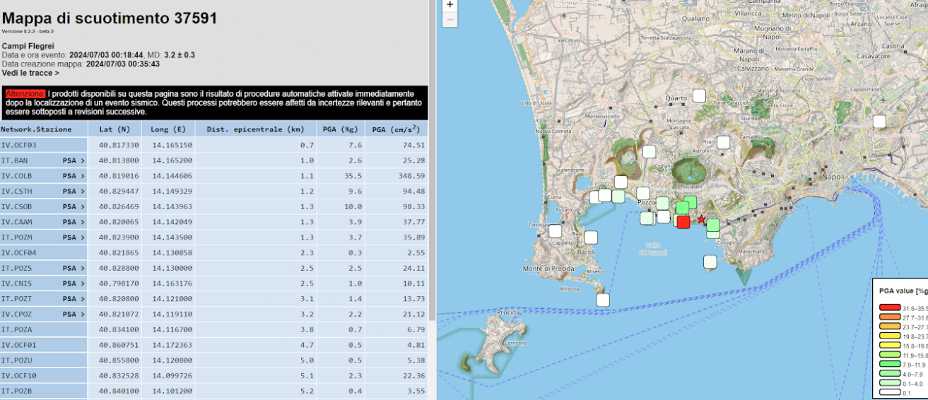The width and height of the screenshot is (928, 400).
Task: Open PSA details for IV.CAAM
Action: tap(73, 222)
